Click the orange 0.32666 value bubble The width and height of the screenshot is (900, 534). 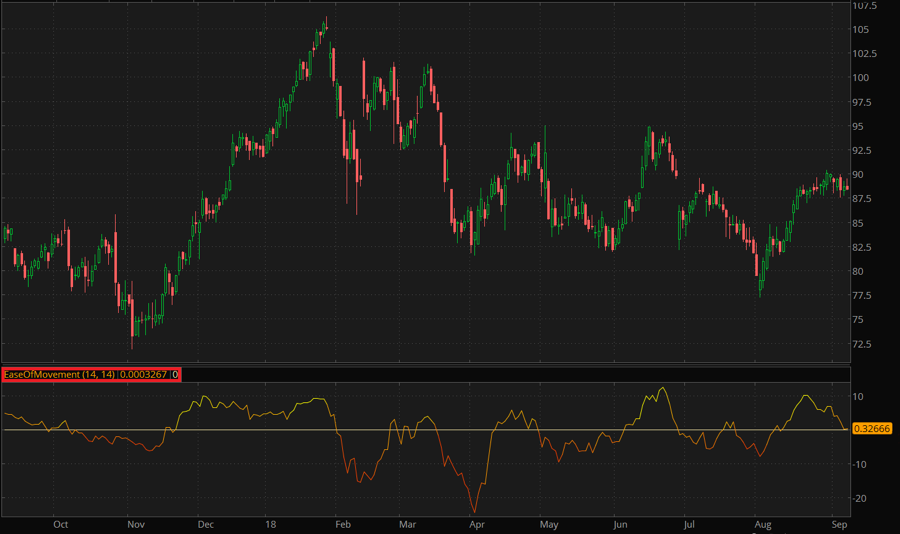[872, 428]
